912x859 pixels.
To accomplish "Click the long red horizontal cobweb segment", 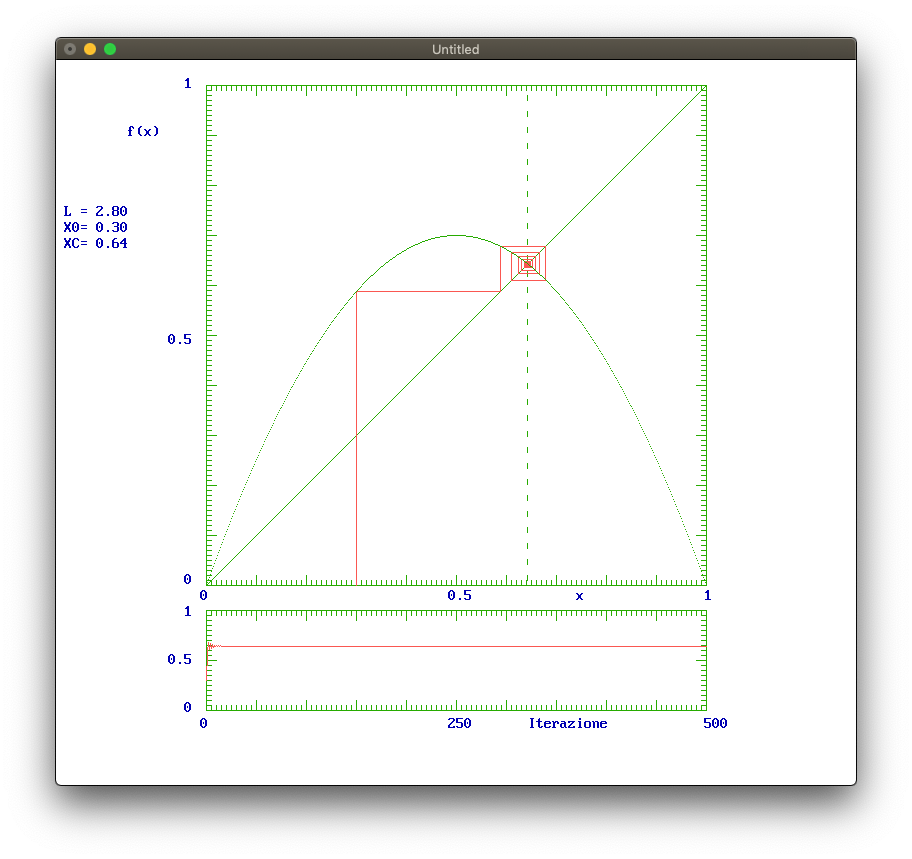I will tap(428, 291).
